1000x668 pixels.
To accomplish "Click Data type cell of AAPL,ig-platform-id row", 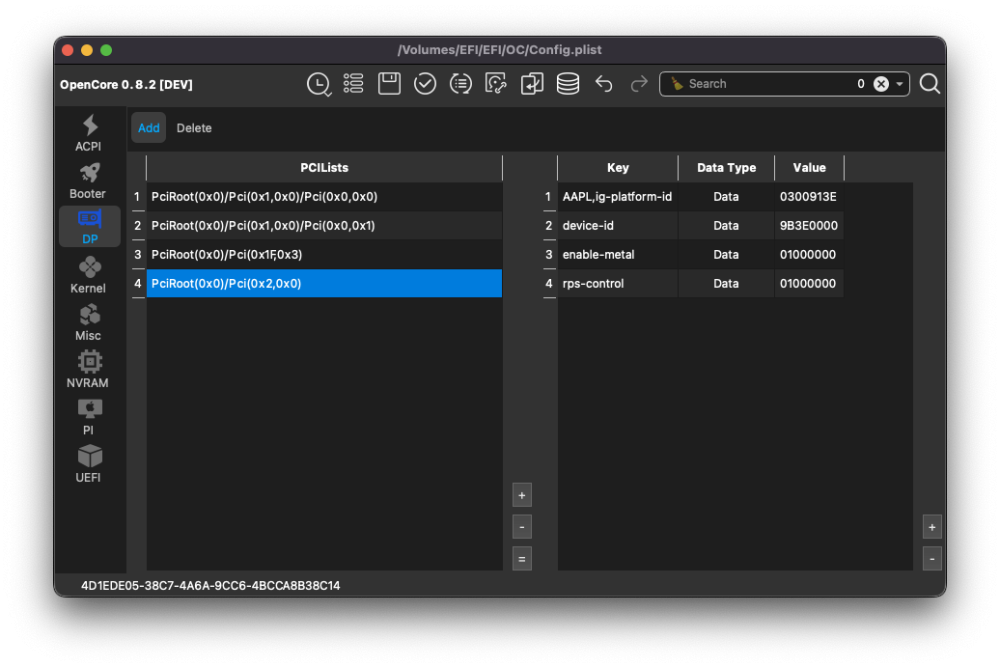I will (726, 197).
